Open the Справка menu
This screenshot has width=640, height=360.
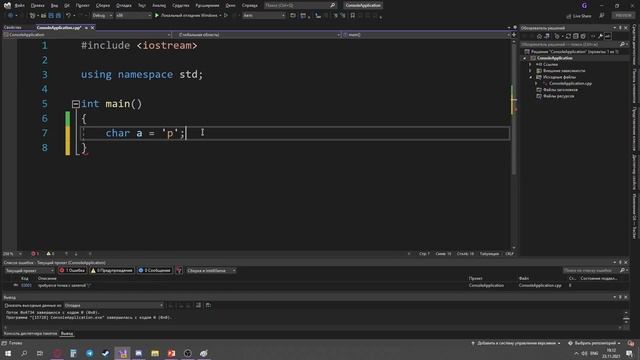(249, 6)
